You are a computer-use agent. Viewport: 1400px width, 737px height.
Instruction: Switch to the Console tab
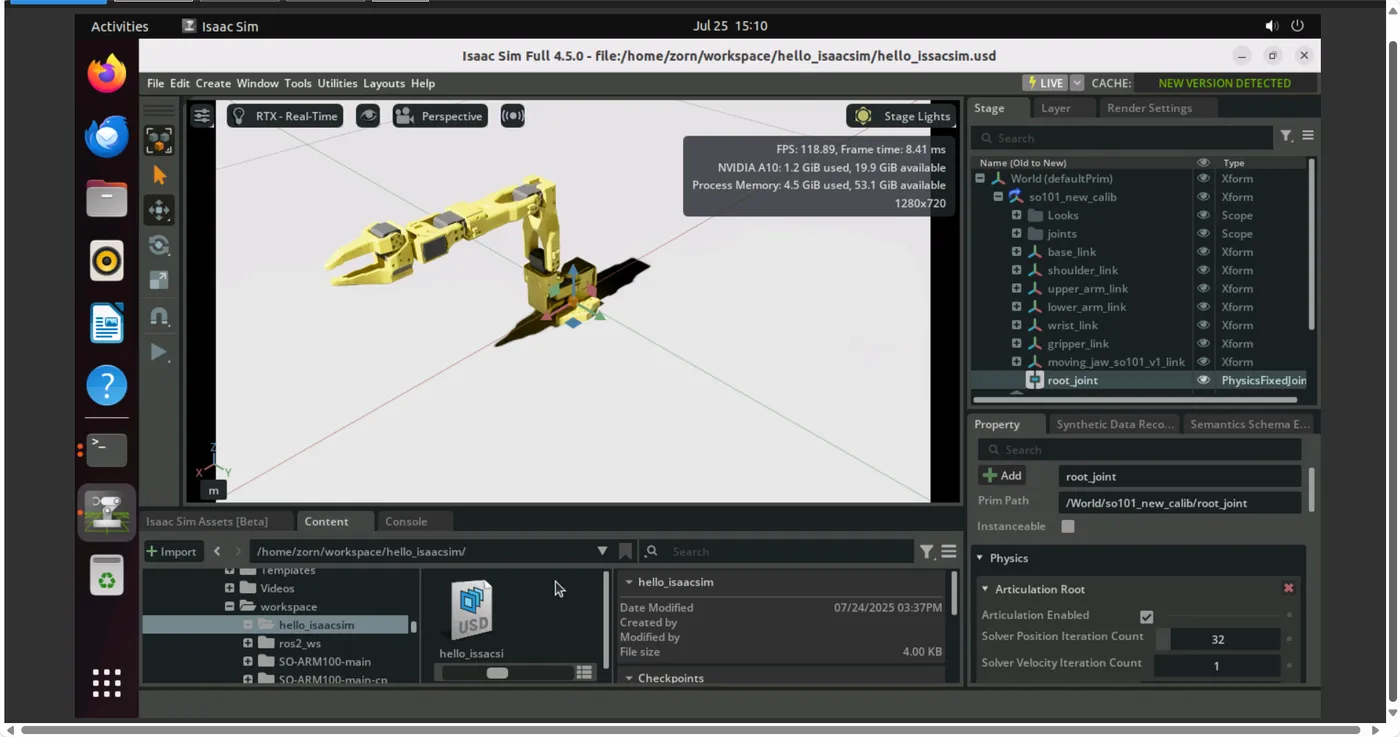pyautogui.click(x=406, y=521)
